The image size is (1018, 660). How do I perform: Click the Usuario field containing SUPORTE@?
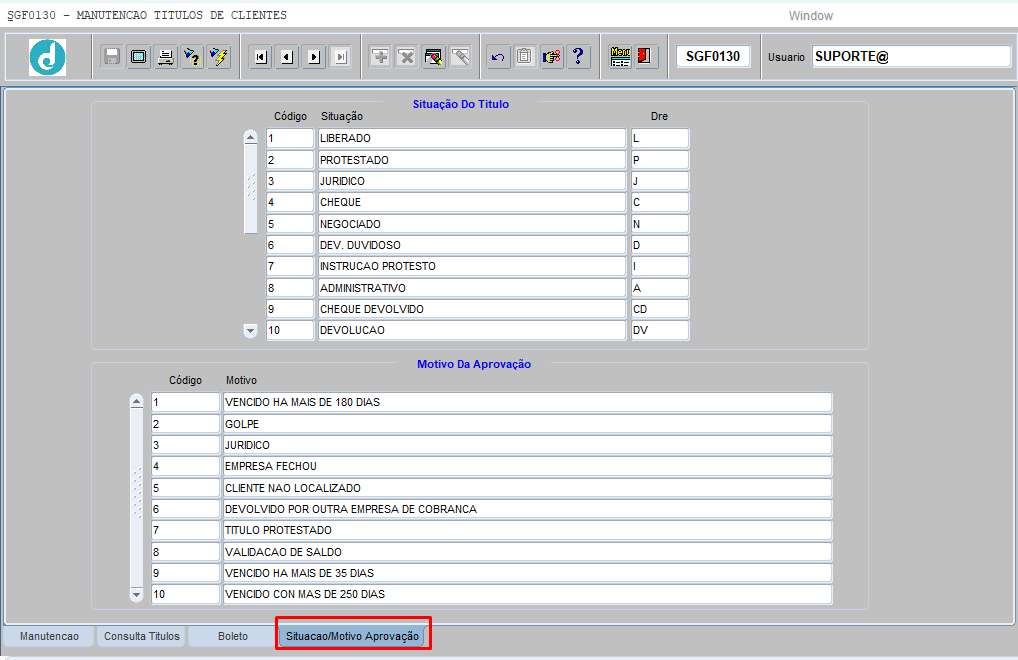coord(912,56)
